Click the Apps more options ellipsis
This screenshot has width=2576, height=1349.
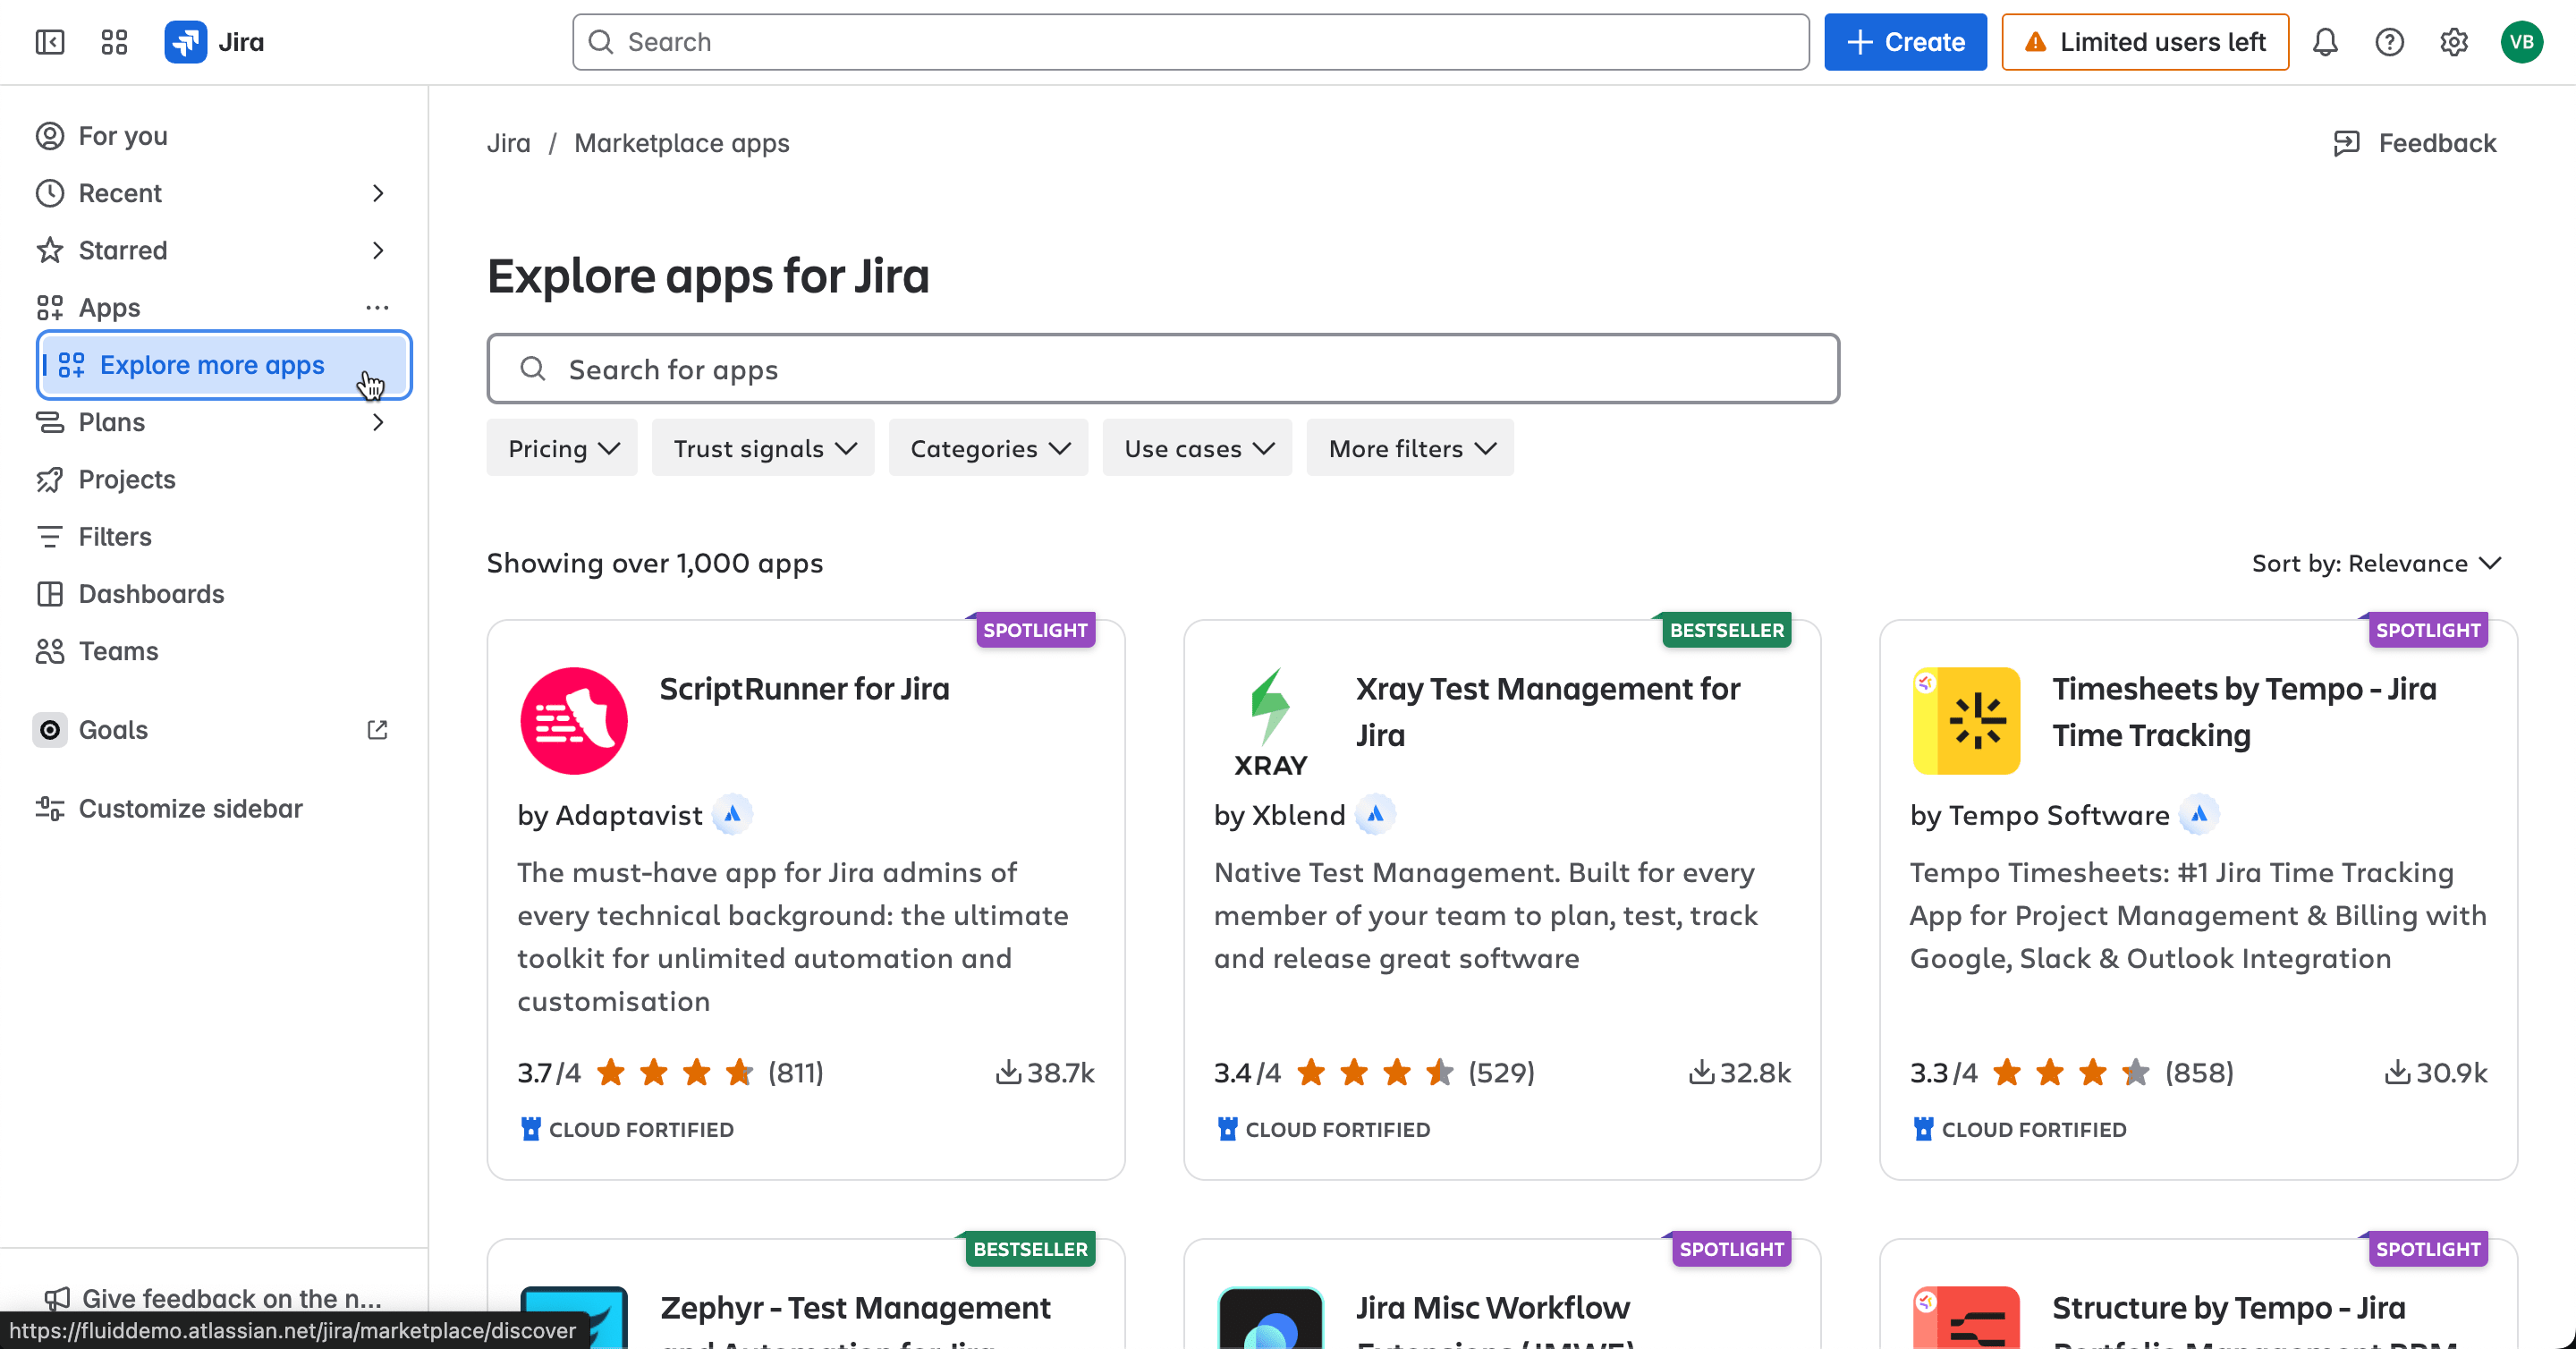tap(377, 307)
